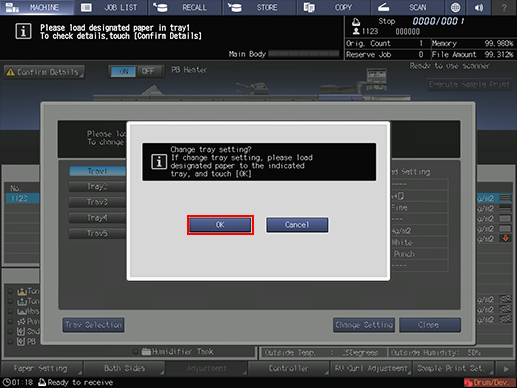This screenshot has width=517, height=388.
Task: Click the speaker volume icon
Action: pos(479,7)
